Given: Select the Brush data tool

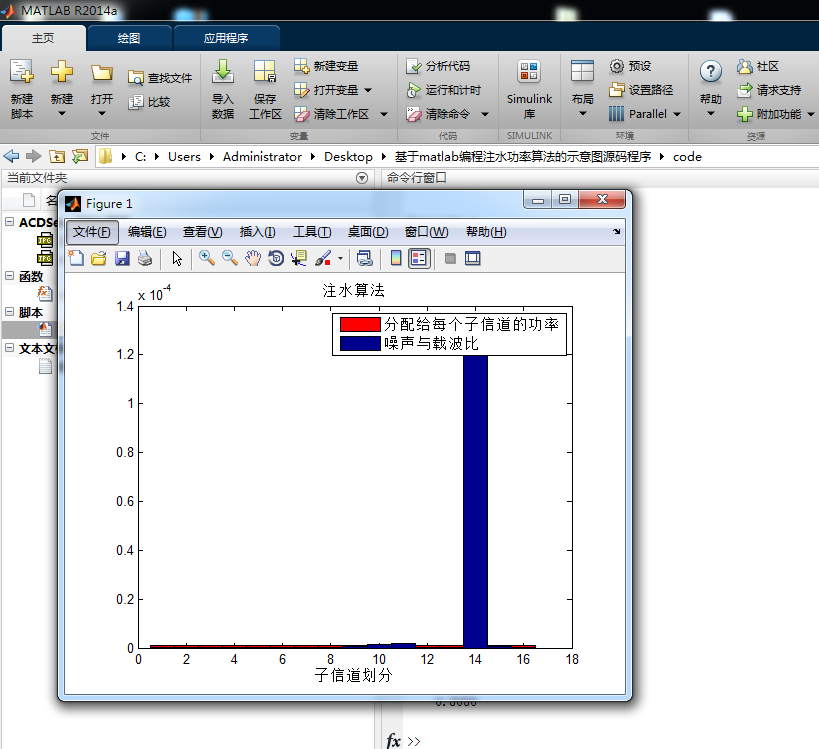Looking at the screenshot, I should [x=323, y=259].
